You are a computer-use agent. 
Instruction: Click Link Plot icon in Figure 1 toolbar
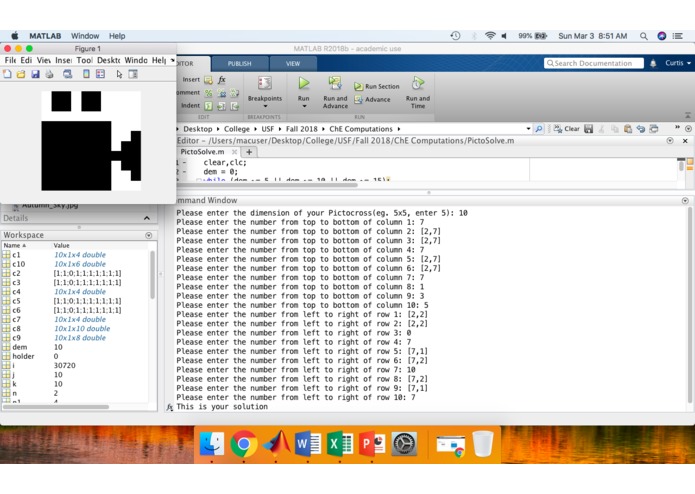(x=67, y=74)
